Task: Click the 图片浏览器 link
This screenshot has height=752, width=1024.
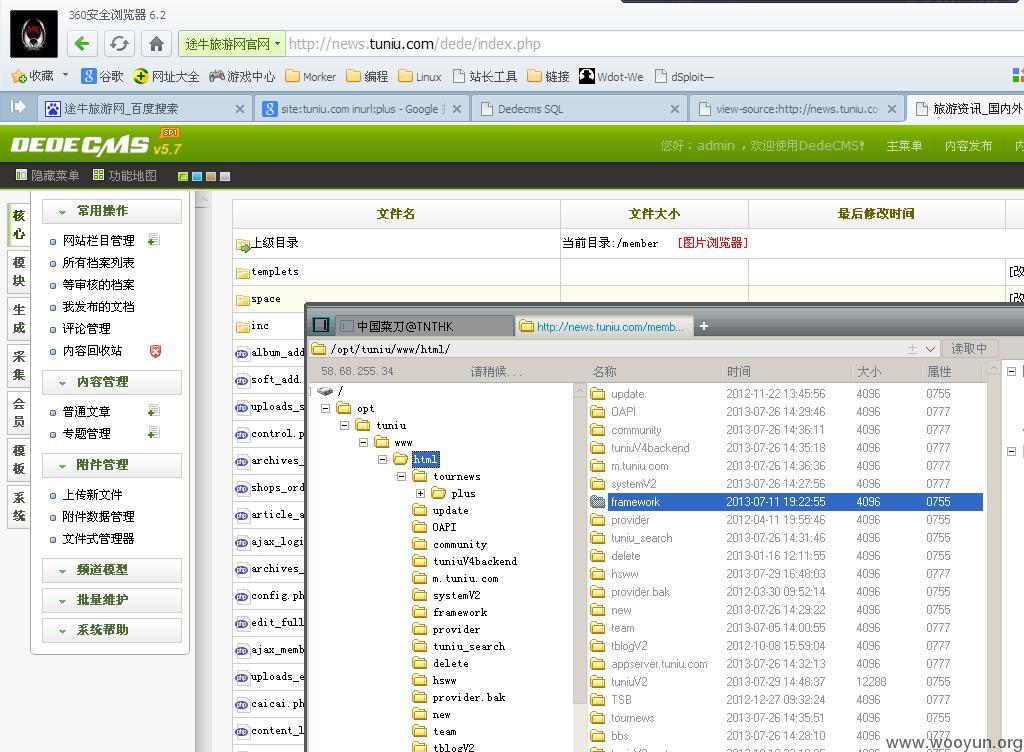Action: click(712, 243)
